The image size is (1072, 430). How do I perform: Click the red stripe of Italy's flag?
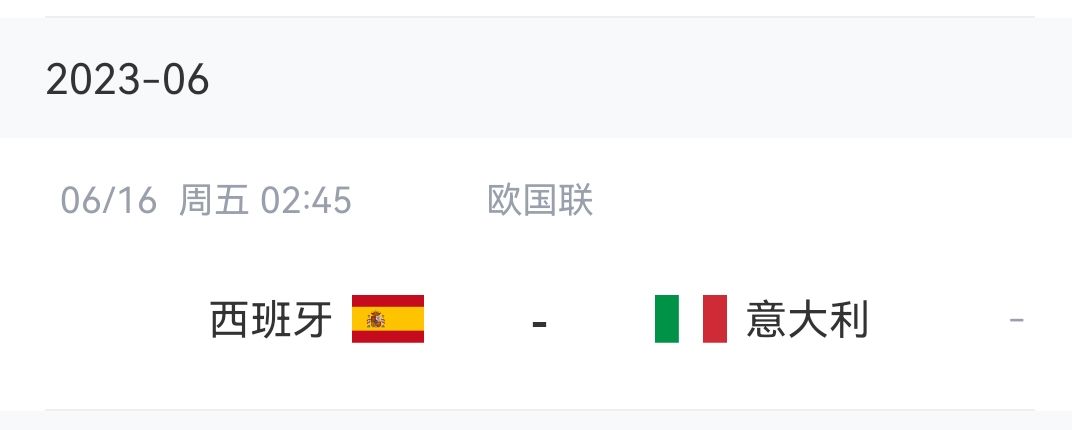(715, 319)
